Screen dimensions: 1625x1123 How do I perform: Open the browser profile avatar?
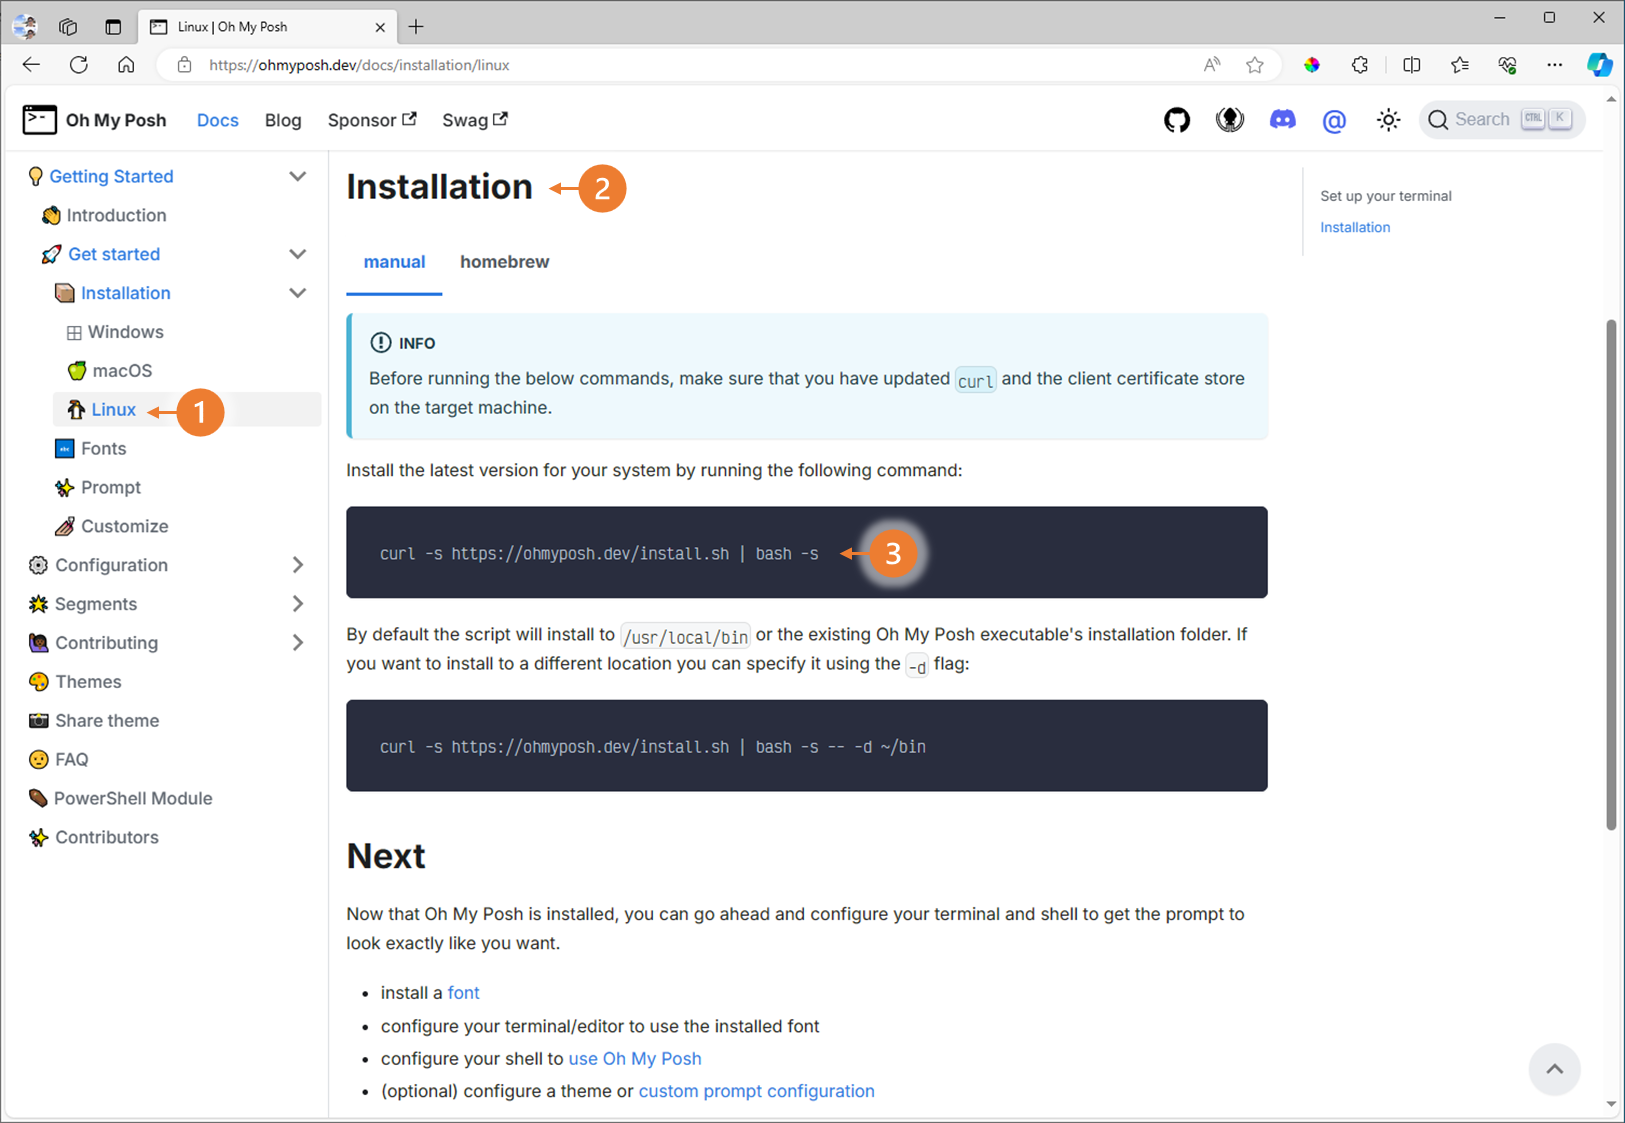click(25, 27)
